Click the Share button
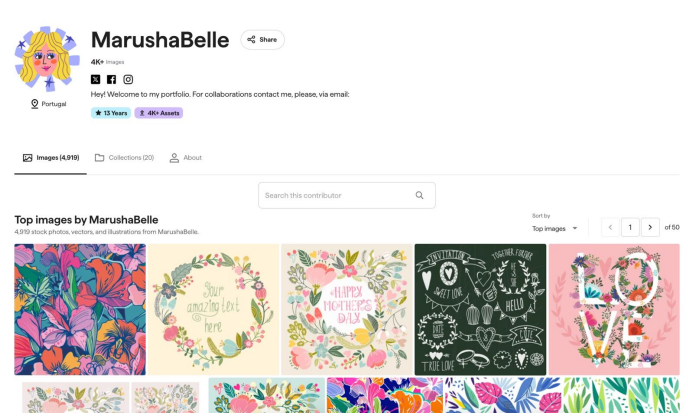Viewport: 688px width, 419px height. pyautogui.click(x=262, y=39)
